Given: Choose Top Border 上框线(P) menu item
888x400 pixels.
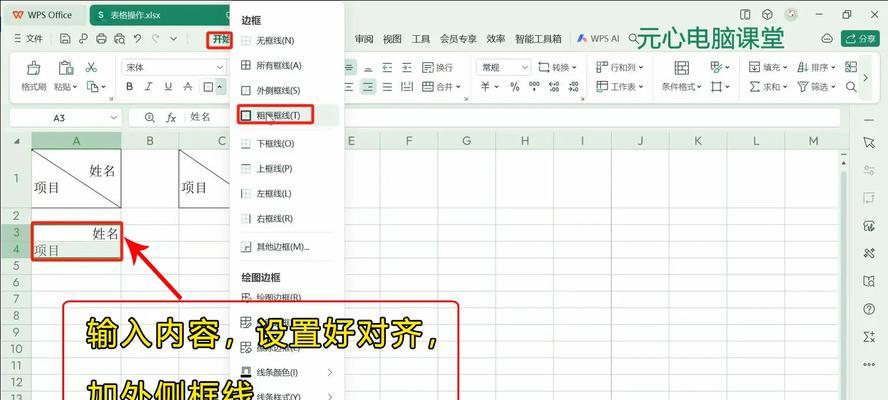Looking at the screenshot, I should pyautogui.click(x=287, y=169).
